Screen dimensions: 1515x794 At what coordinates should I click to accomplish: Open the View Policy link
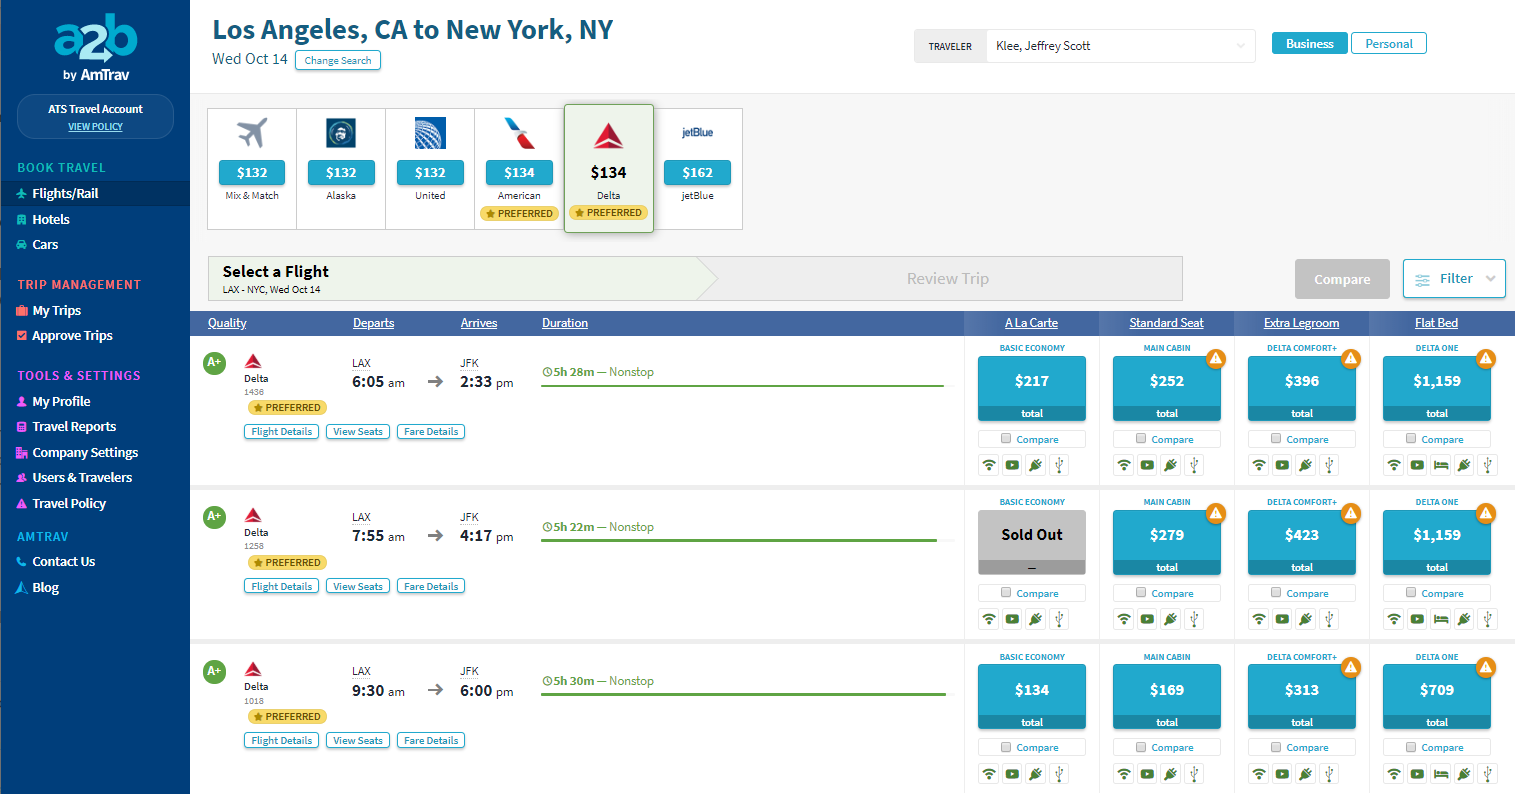pos(95,127)
